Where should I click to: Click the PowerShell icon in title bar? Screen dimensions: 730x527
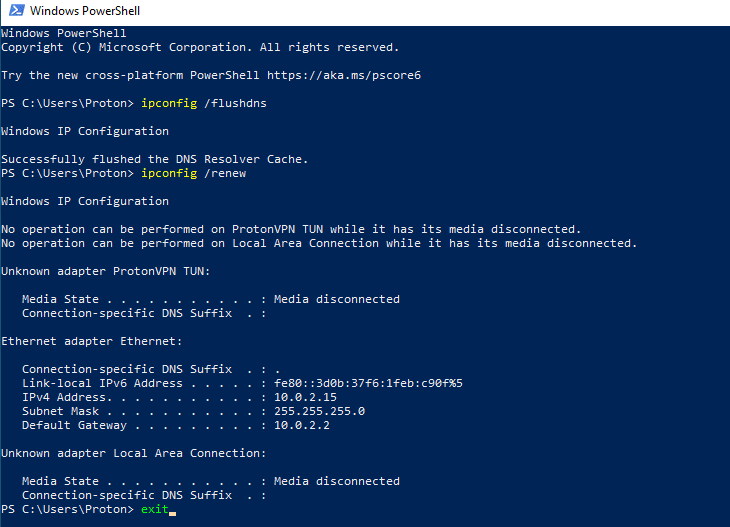17,10
